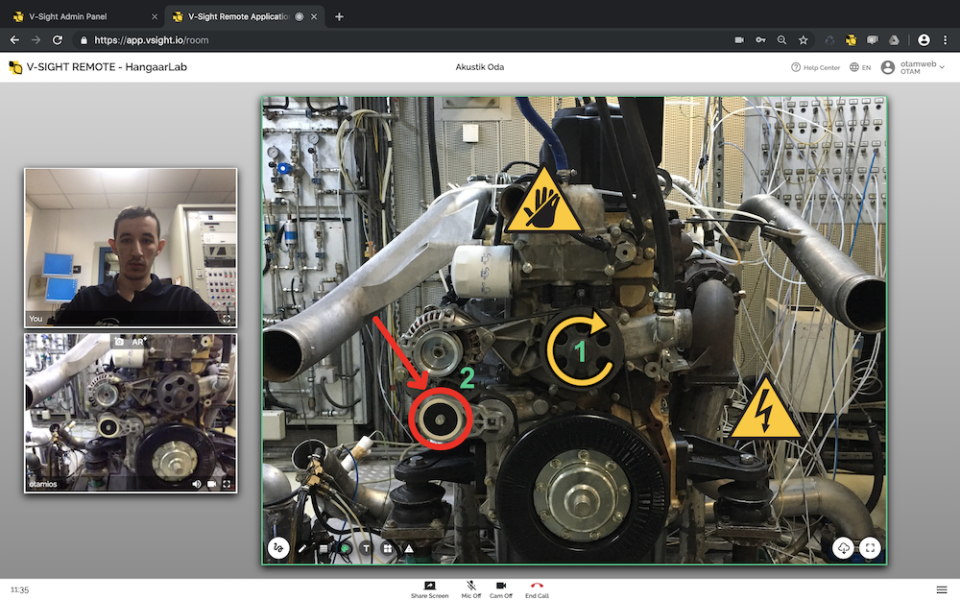Open the Chrome three-dot menu

point(945,40)
